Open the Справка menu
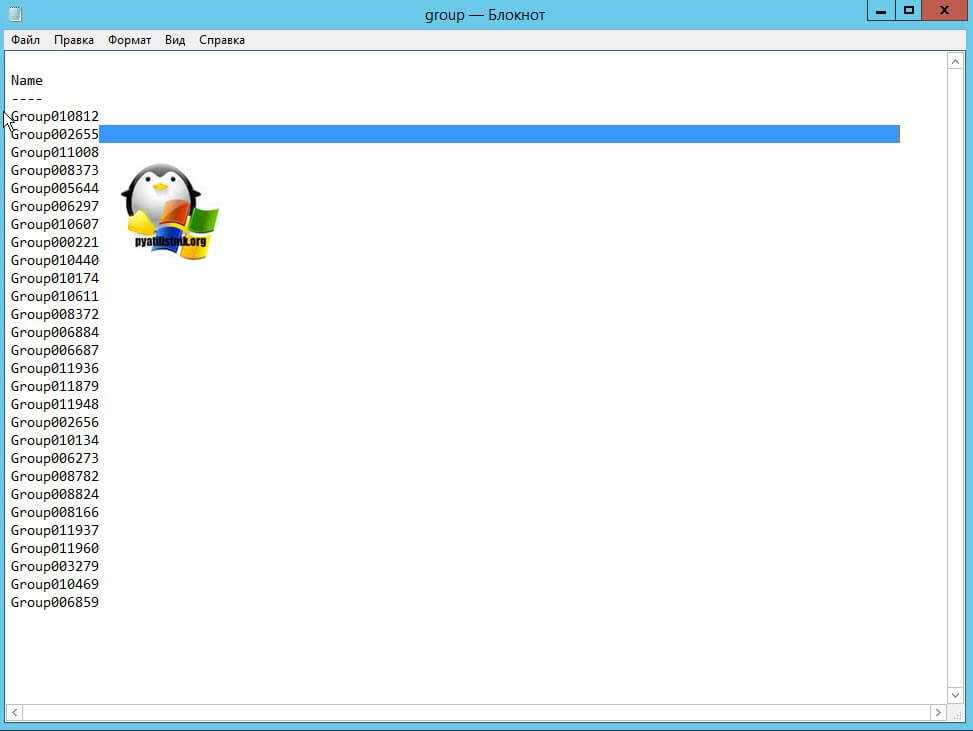Screen dimensions: 973x731 click(222, 40)
